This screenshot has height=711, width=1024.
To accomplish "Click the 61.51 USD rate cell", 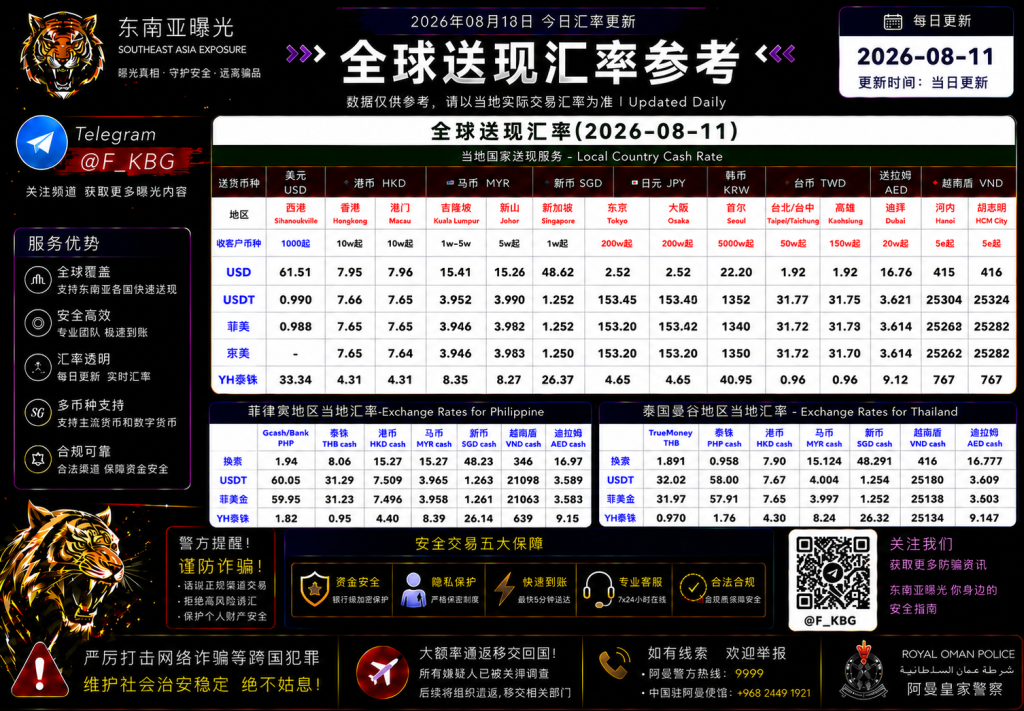I will 295,272.
